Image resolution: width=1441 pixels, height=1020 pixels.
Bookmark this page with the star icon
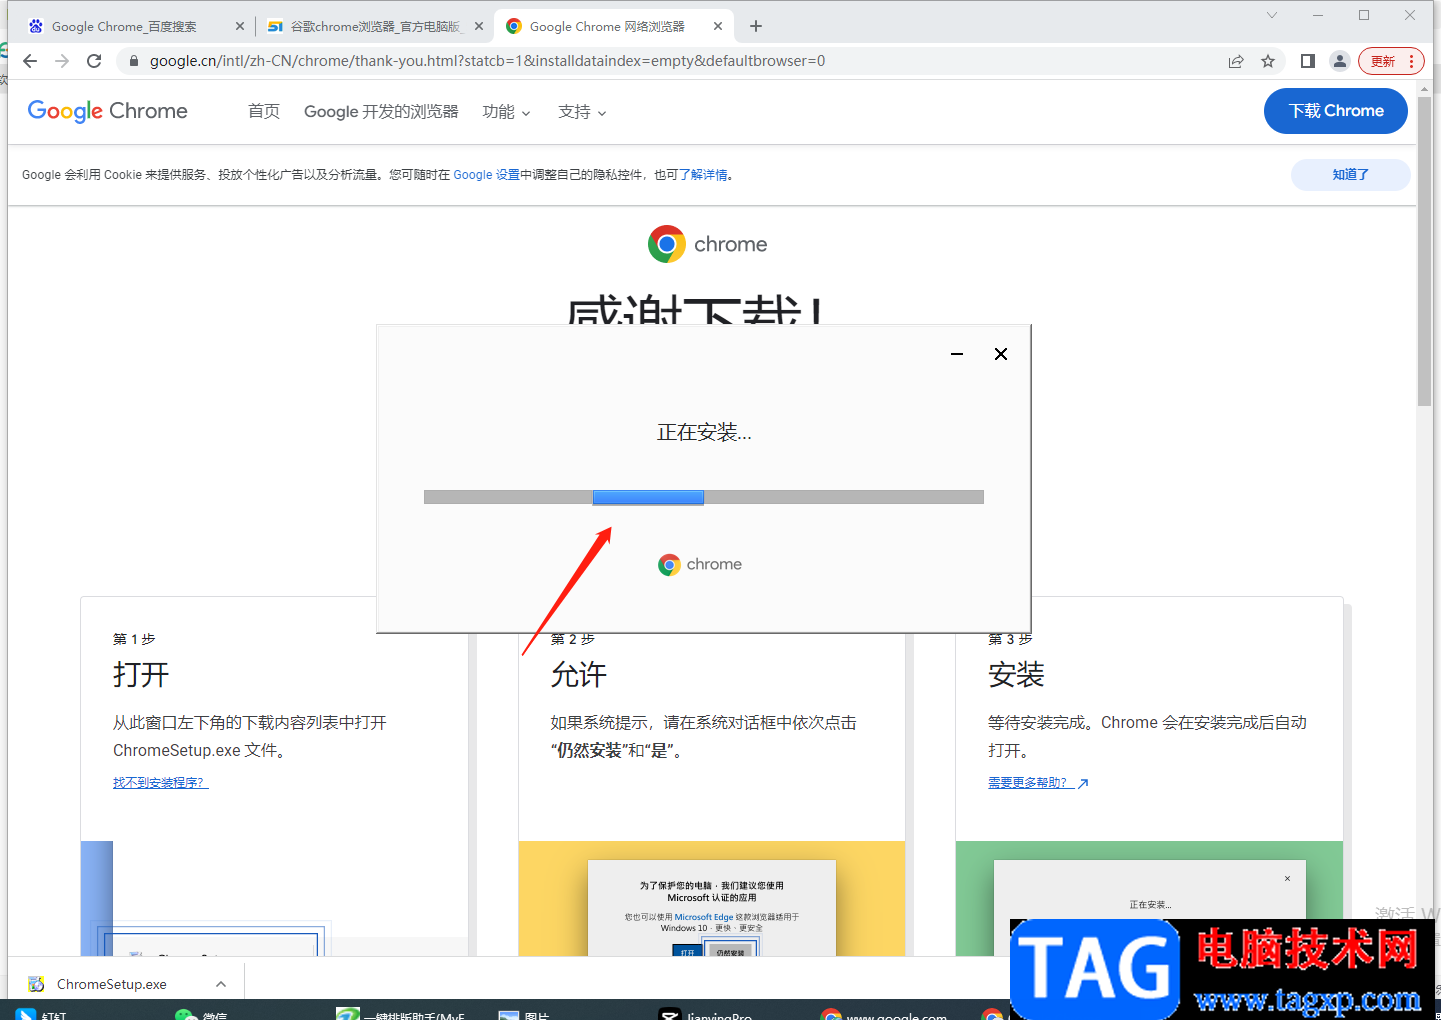[x=1268, y=61]
